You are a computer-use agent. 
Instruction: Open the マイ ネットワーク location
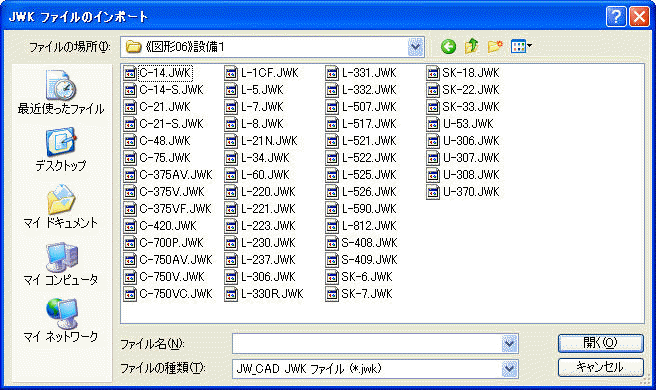click(x=61, y=321)
